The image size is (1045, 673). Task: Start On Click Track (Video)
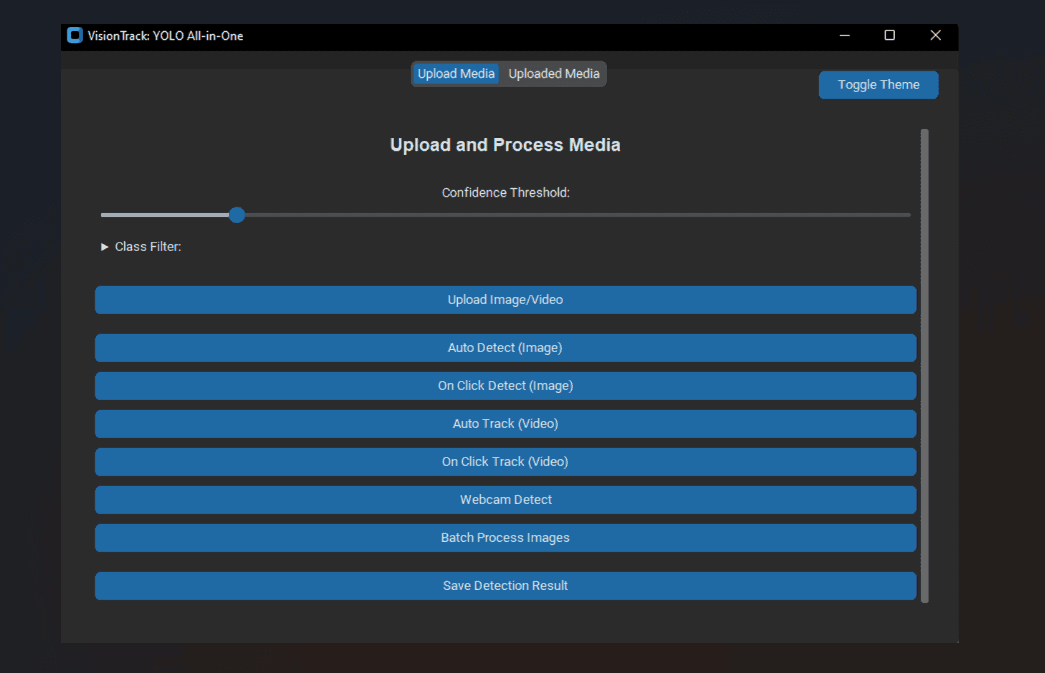pyautogui.click(x=505, y=462)
